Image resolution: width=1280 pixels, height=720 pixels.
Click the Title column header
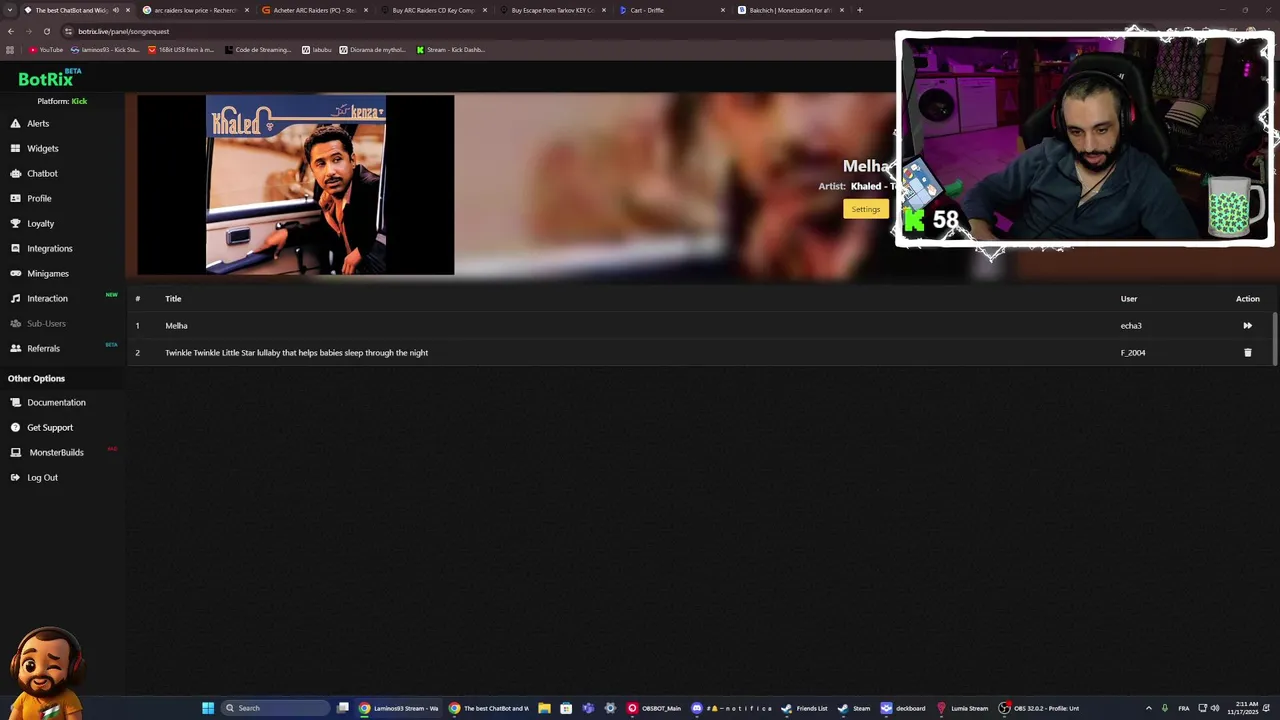pos(173,298)
